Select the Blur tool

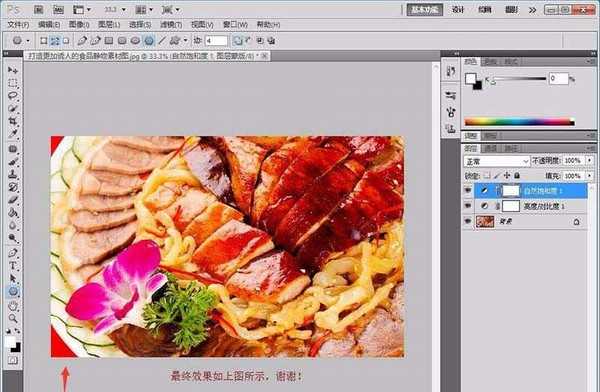(13, 225)
